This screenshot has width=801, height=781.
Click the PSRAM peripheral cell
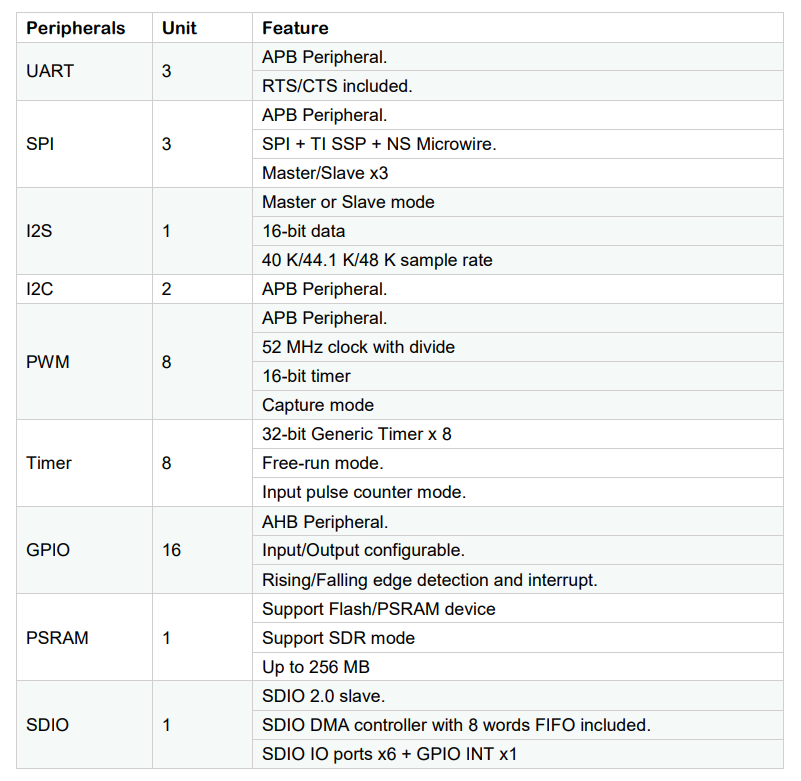click(x=84, y=637)
